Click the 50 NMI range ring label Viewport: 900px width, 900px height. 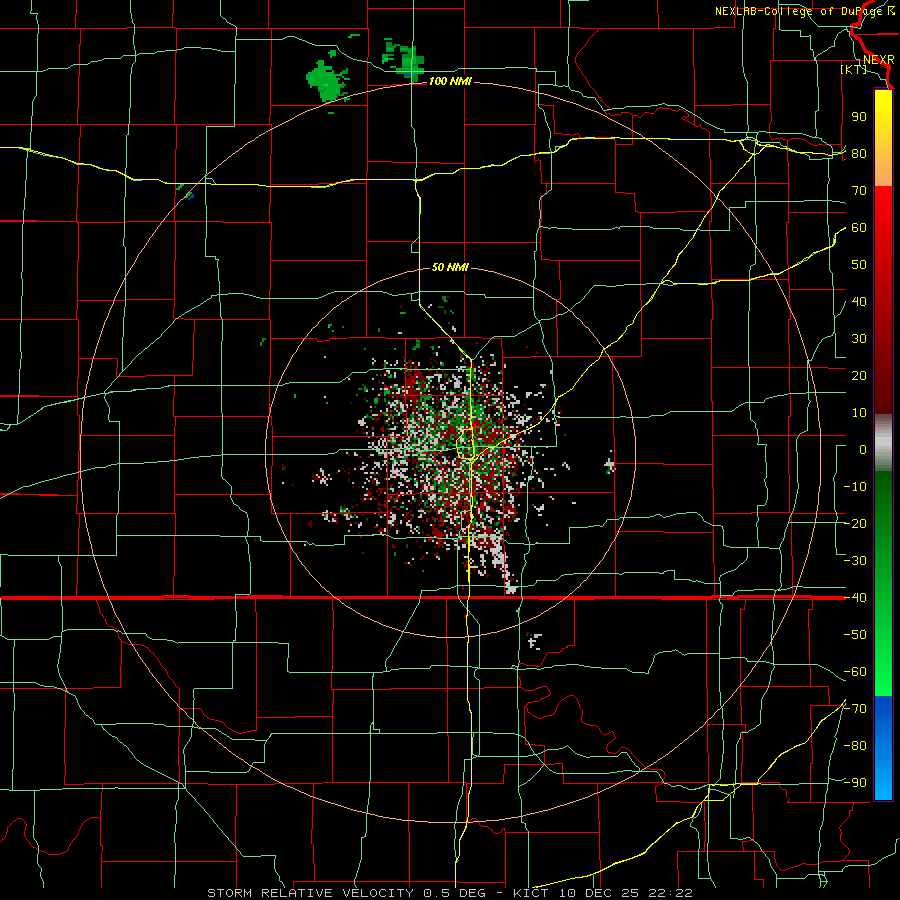[x=450, y=267]
